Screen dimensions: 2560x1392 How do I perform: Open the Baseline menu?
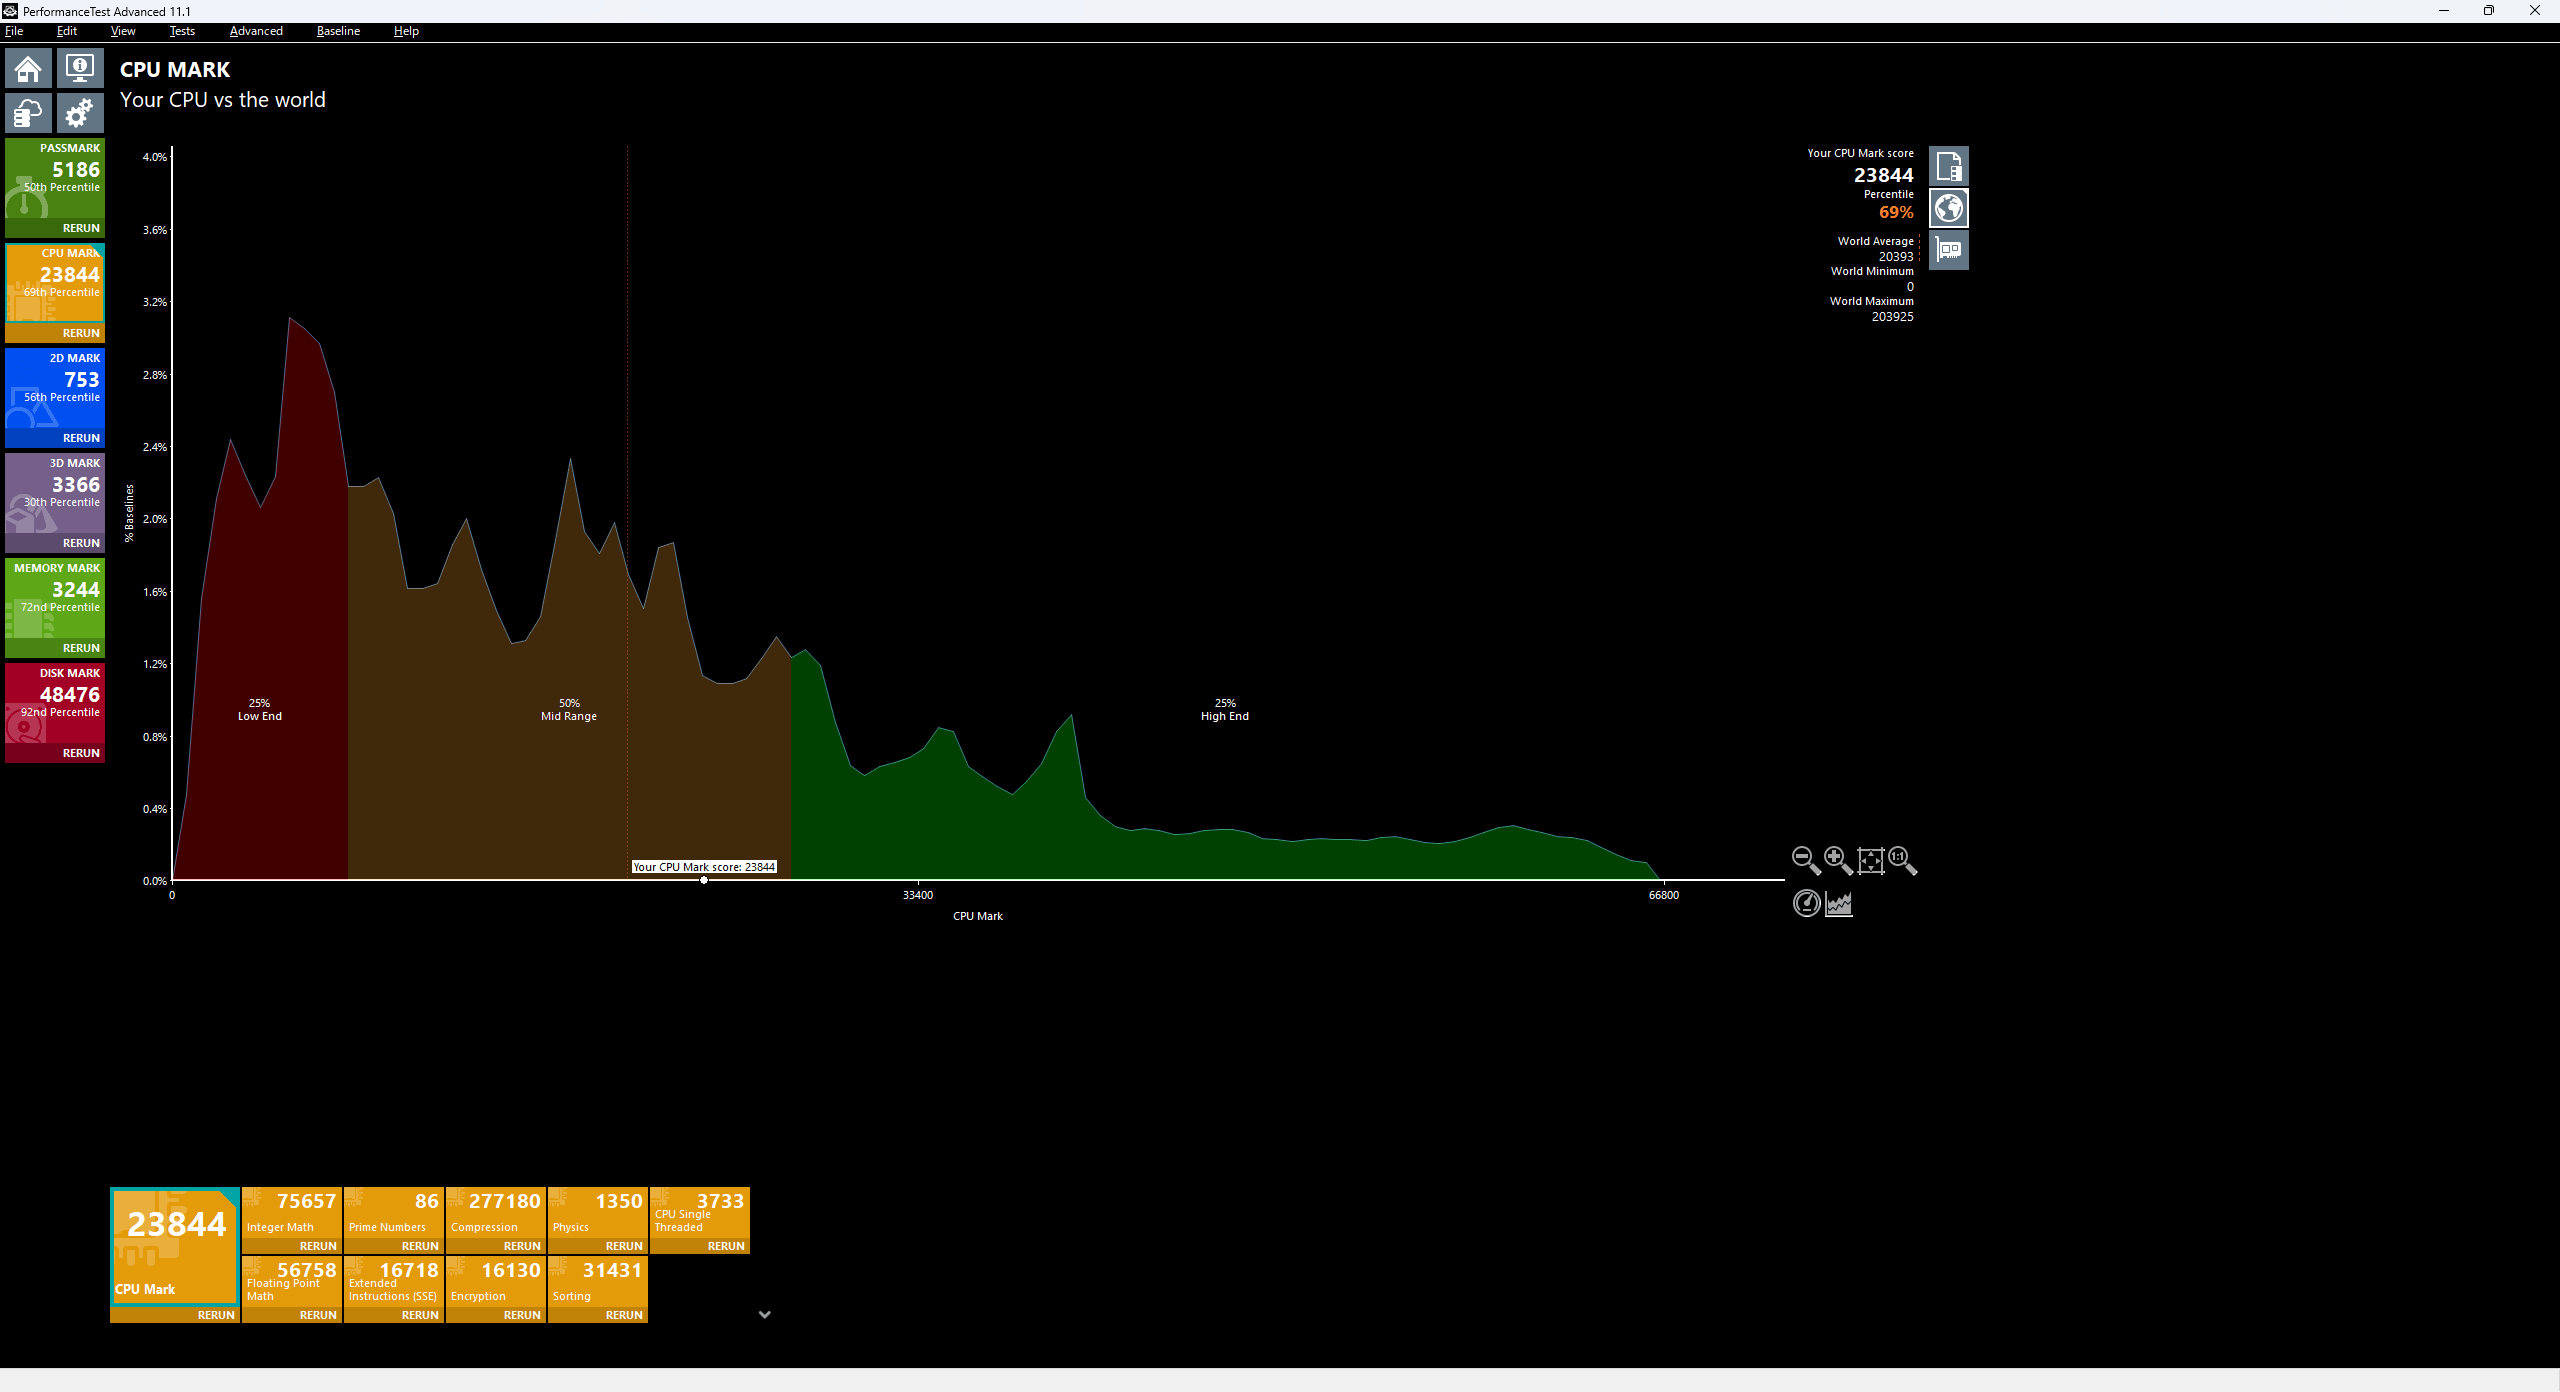[x=338, y=31]
